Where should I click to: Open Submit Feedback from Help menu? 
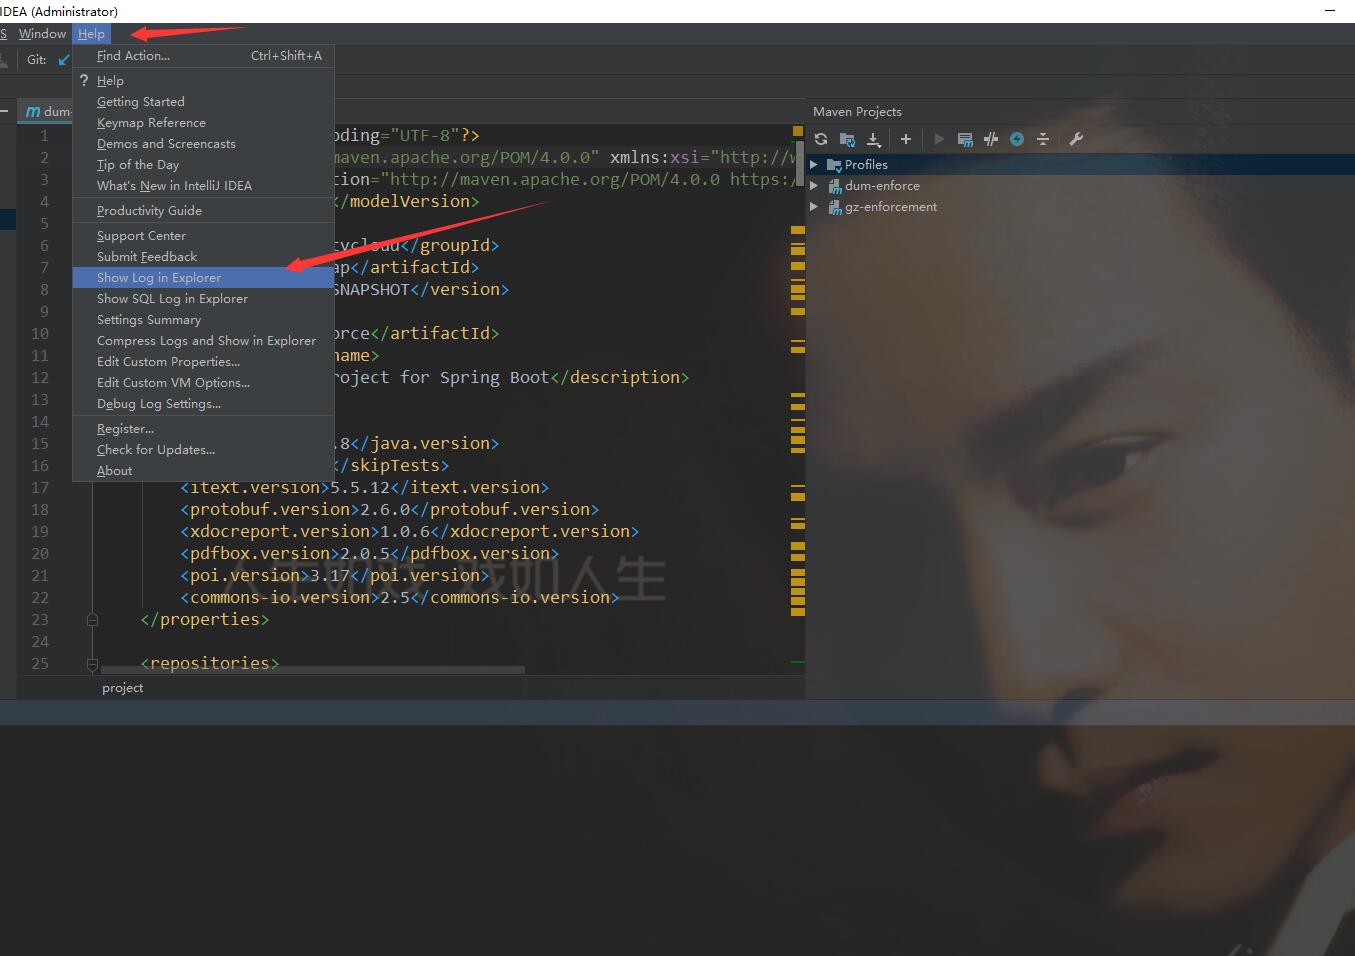146,256
